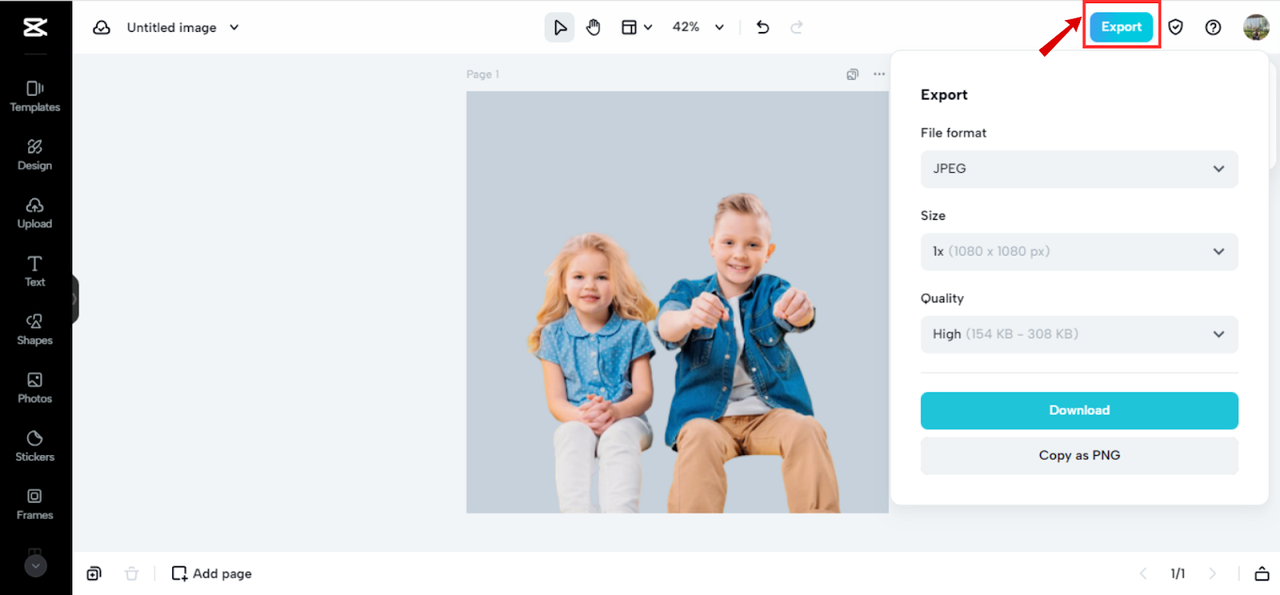1280x595 pixels.
Task: Go to the next page arrow
Action: 1213,574
